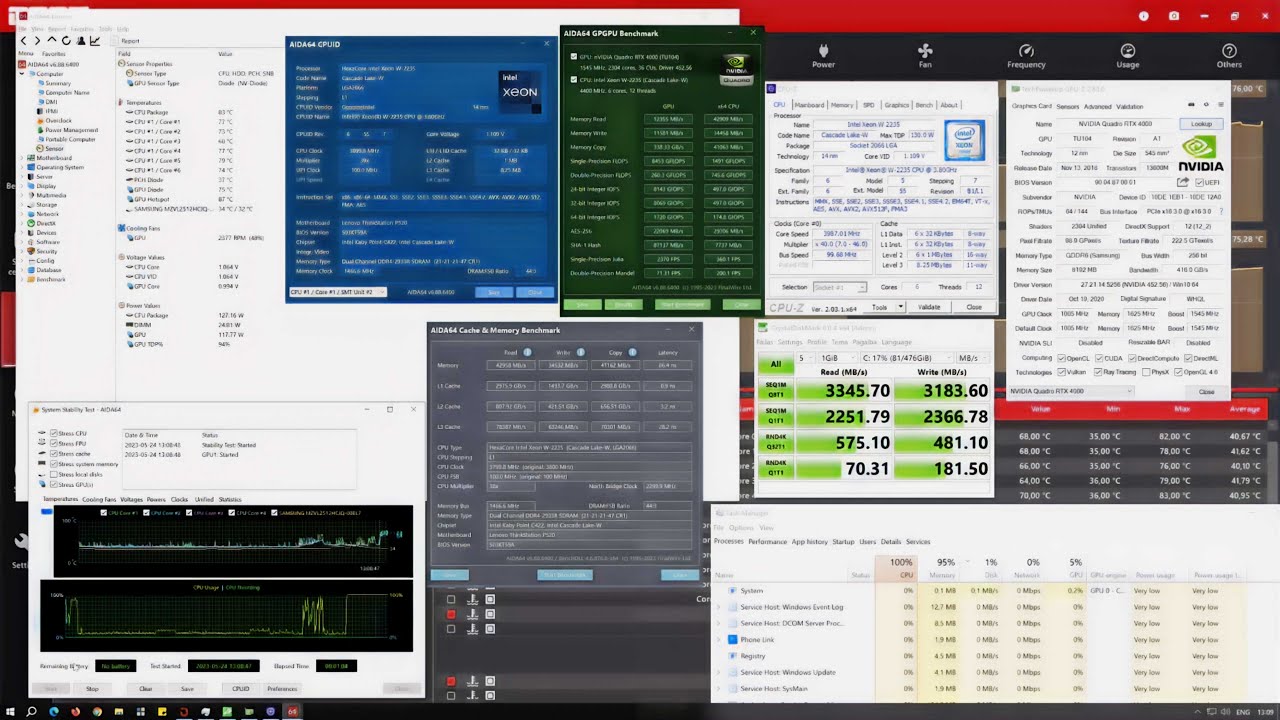
Task: Run SEQ1M Q8T1 test in CrystalDiskMark
Action: pos(776,390)
